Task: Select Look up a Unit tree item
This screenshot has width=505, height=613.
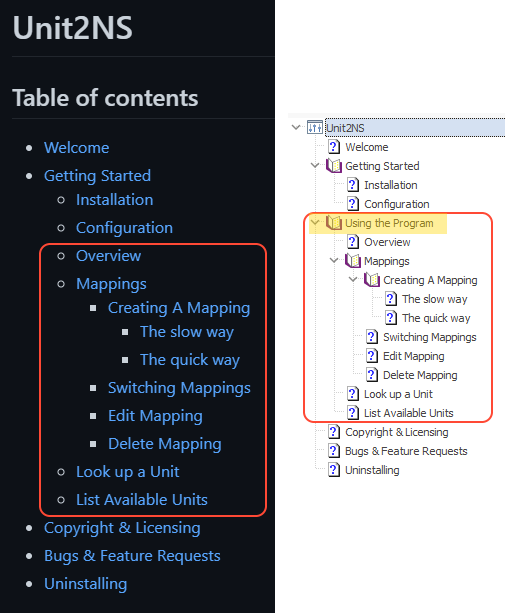Action: pos(398,394)
